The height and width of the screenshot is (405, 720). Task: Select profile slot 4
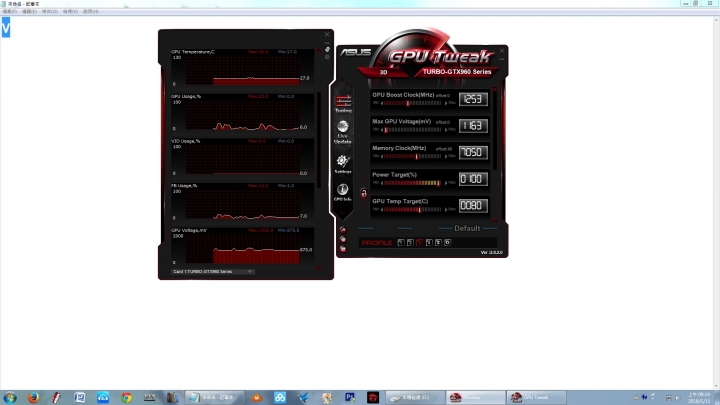429,242
